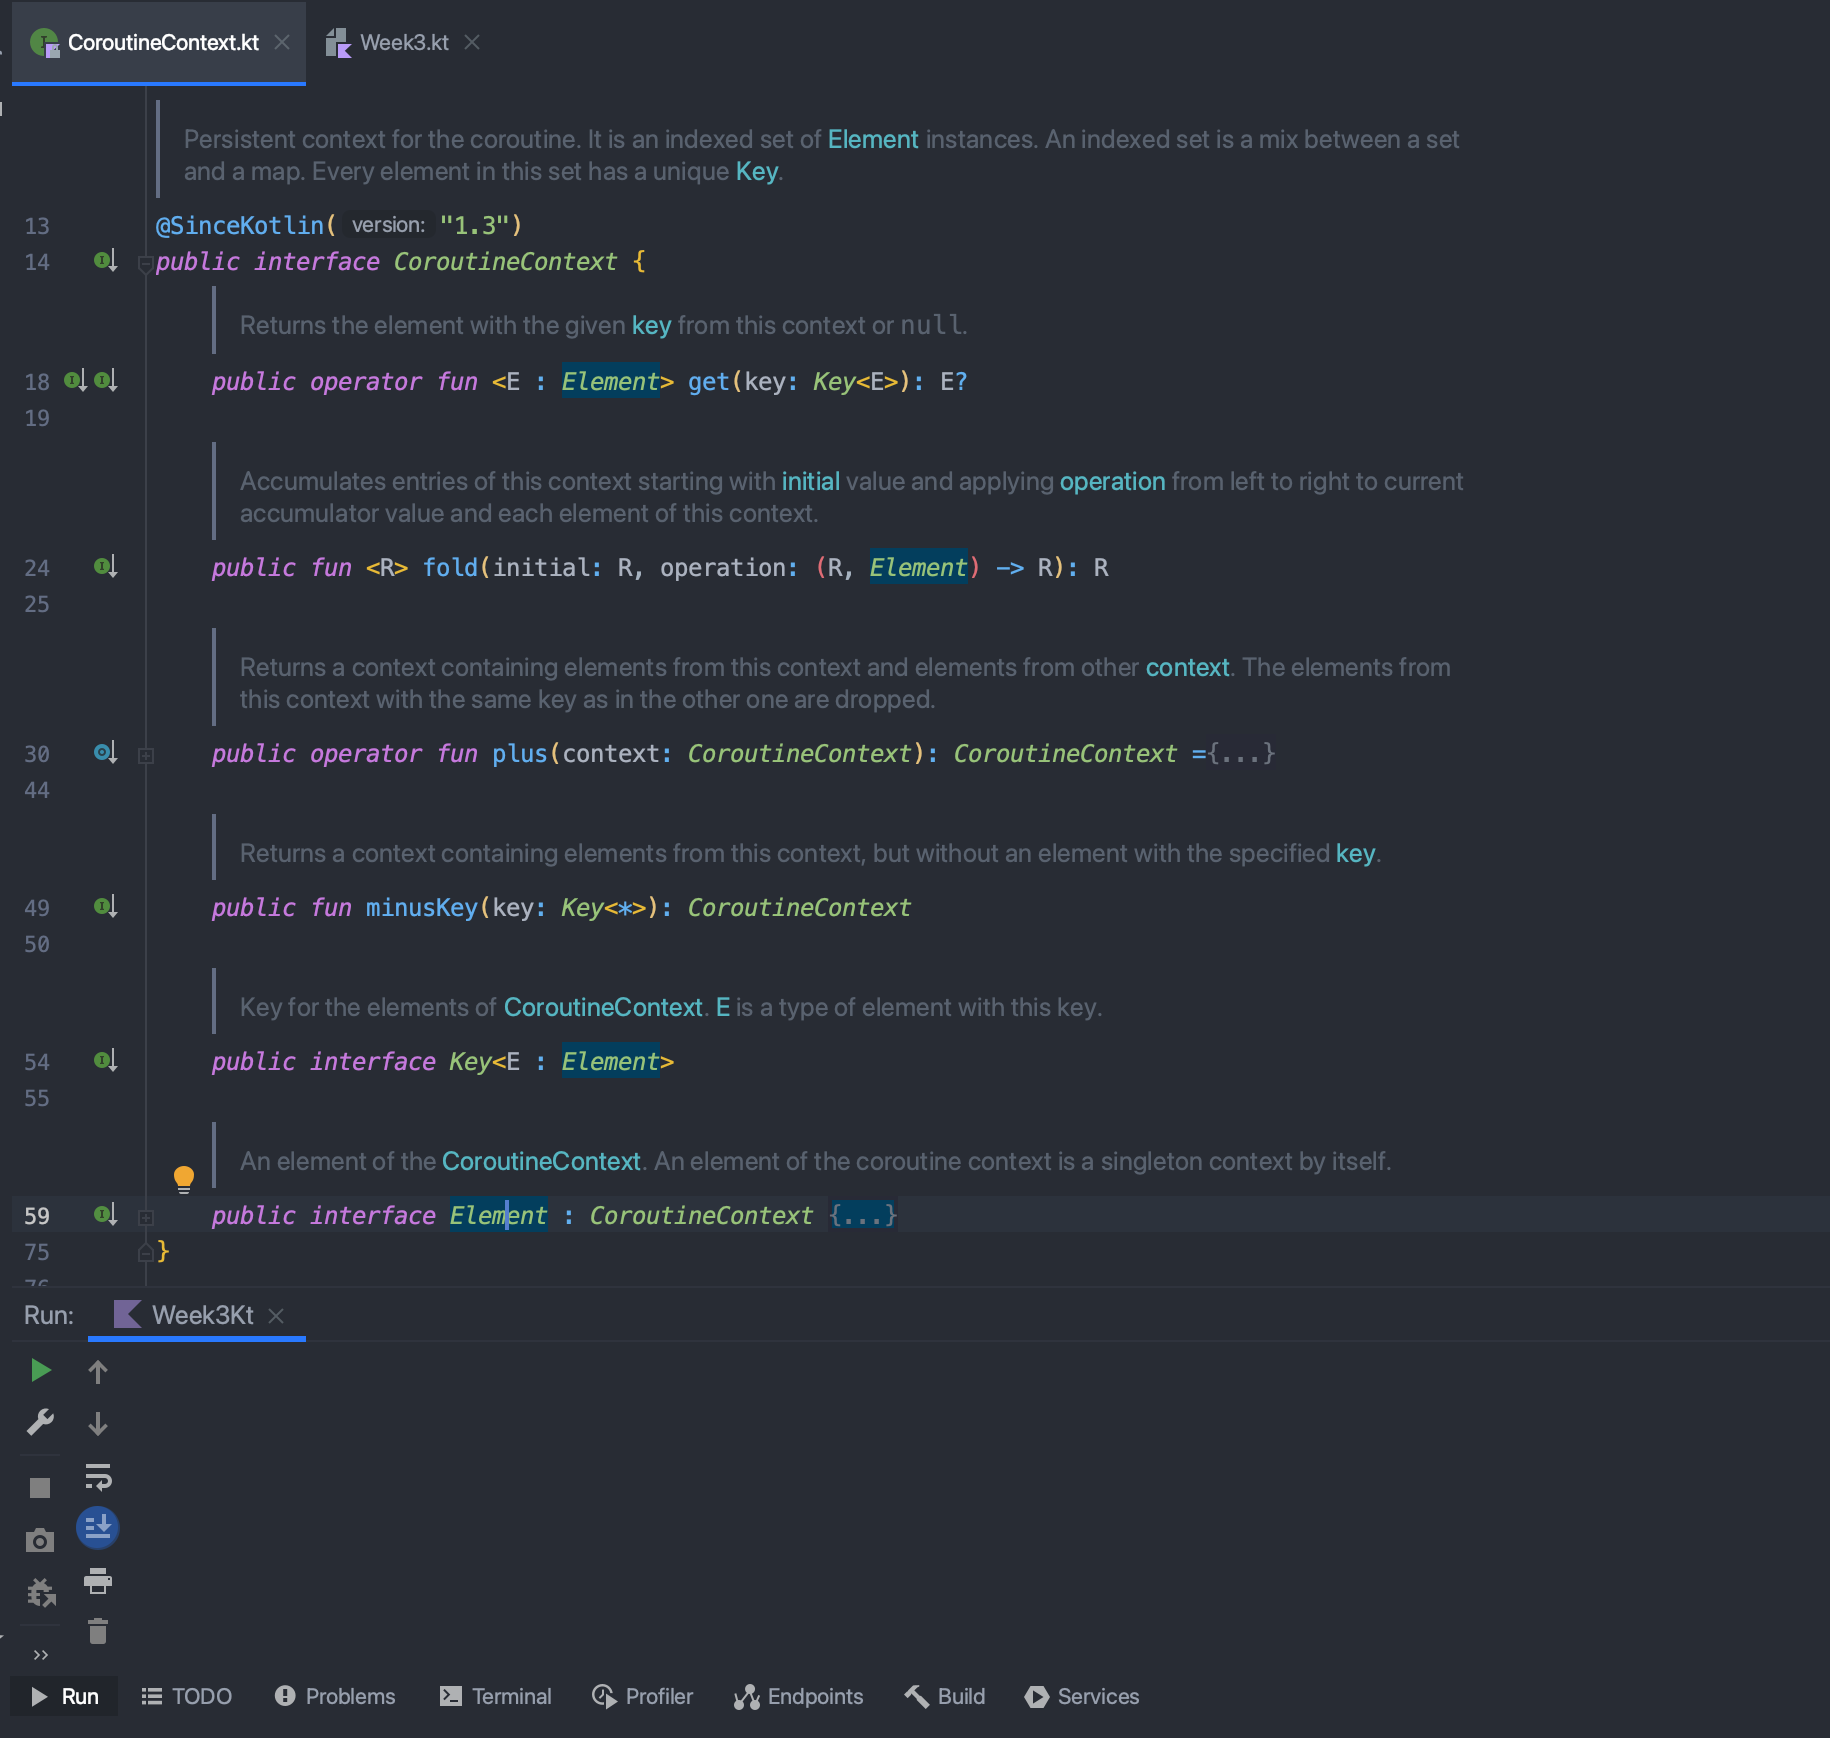Click the fold end marker on line 75

[x=146, y=1253]
